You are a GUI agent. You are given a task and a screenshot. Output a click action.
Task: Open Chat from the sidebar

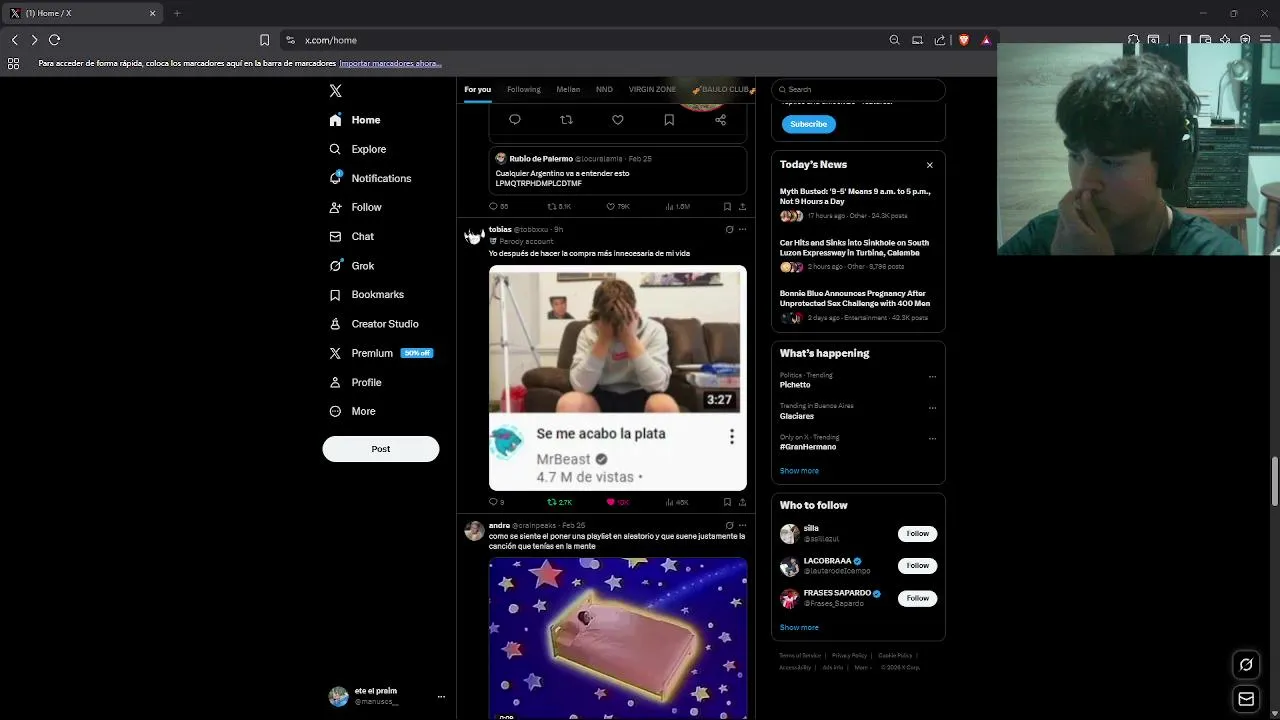[x=351, y=237]
